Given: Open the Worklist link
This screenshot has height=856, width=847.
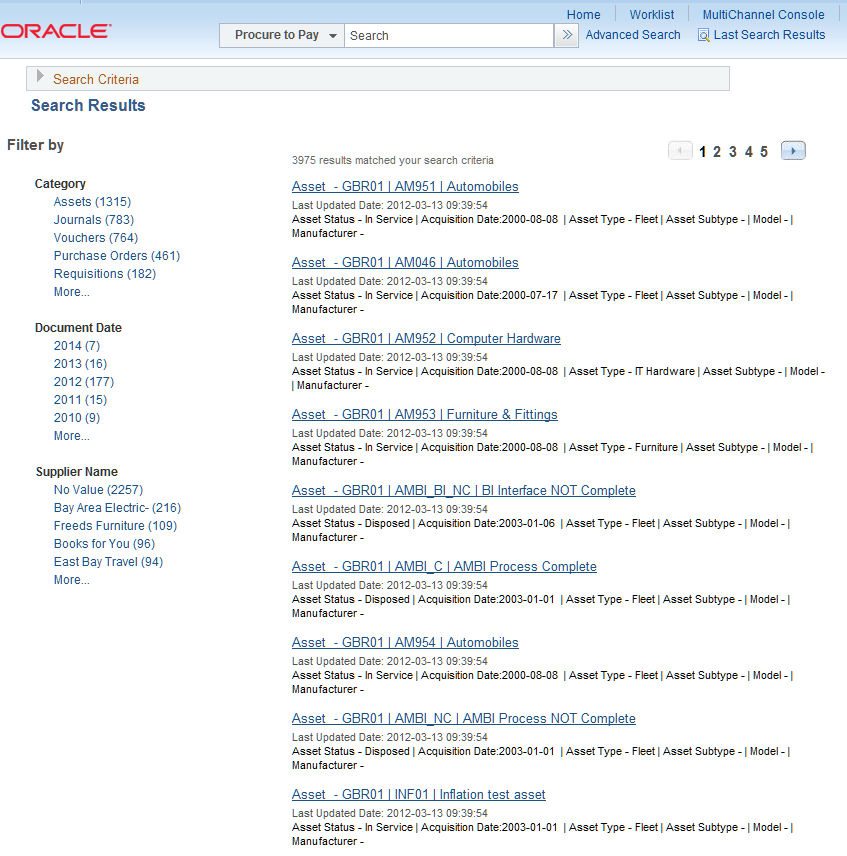Looking at the screenshot, I should pos(652,15).
